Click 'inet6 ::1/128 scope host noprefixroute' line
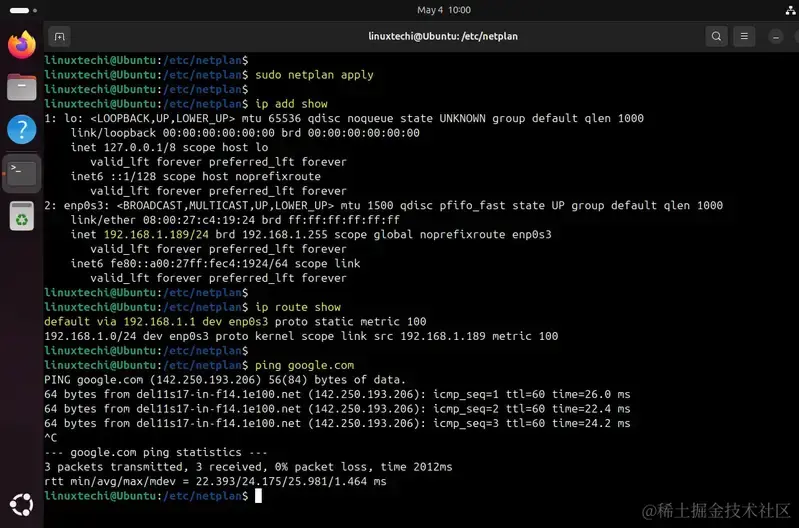 pyautogui.click(x=196, y=176)
